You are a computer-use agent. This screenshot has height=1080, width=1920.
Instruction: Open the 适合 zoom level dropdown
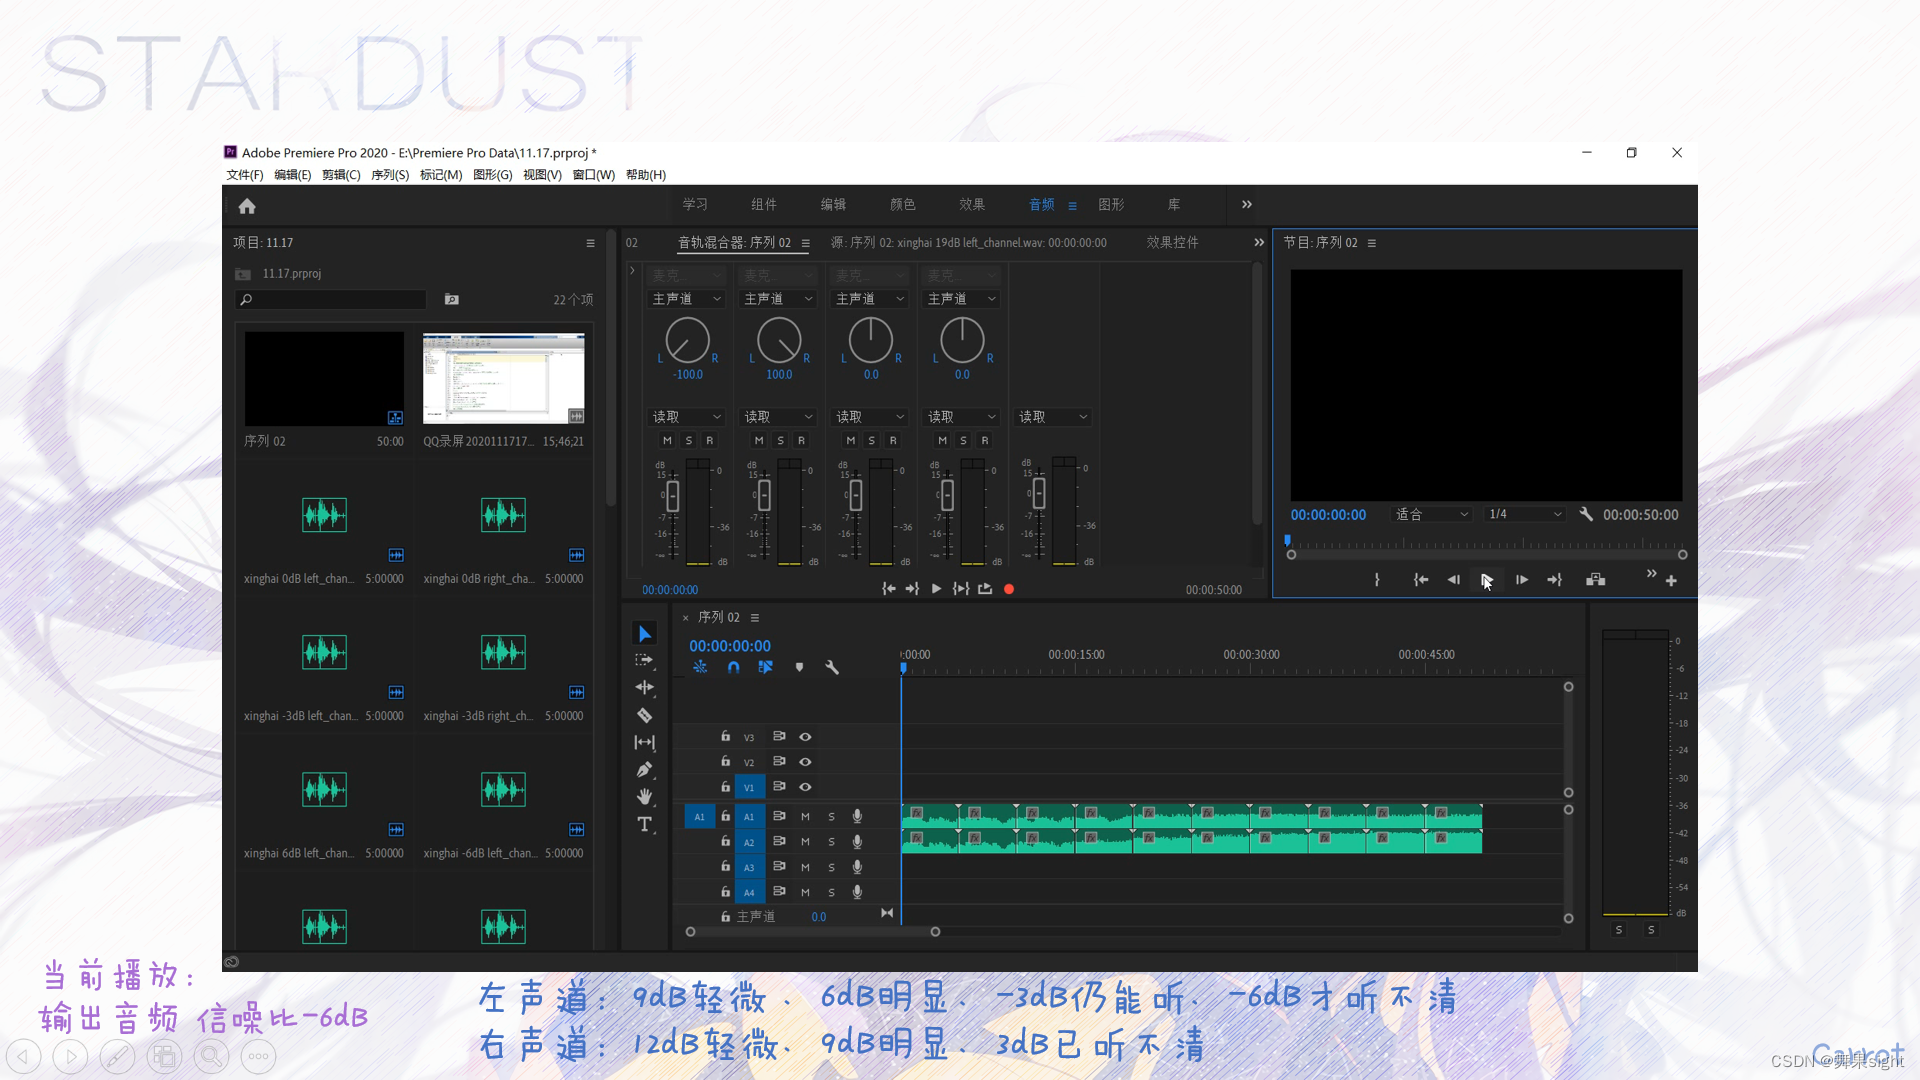(1432, 514)
